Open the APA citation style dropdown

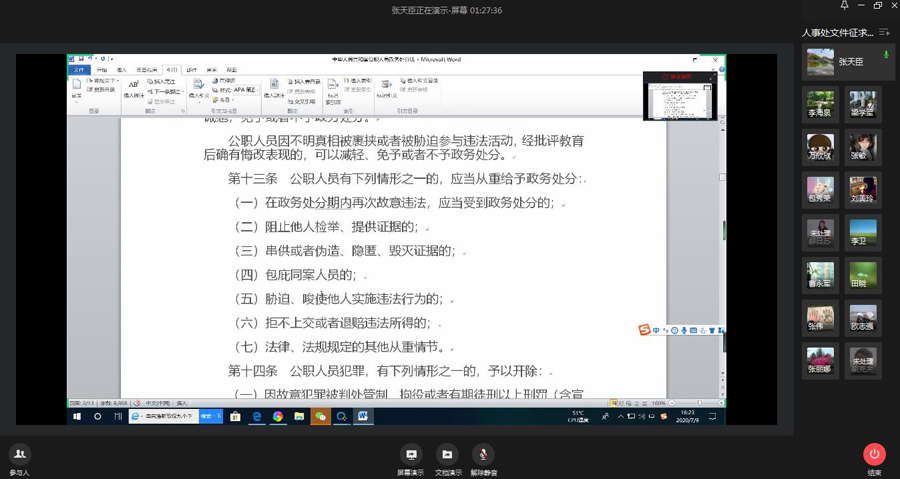[x=246, y=89]
